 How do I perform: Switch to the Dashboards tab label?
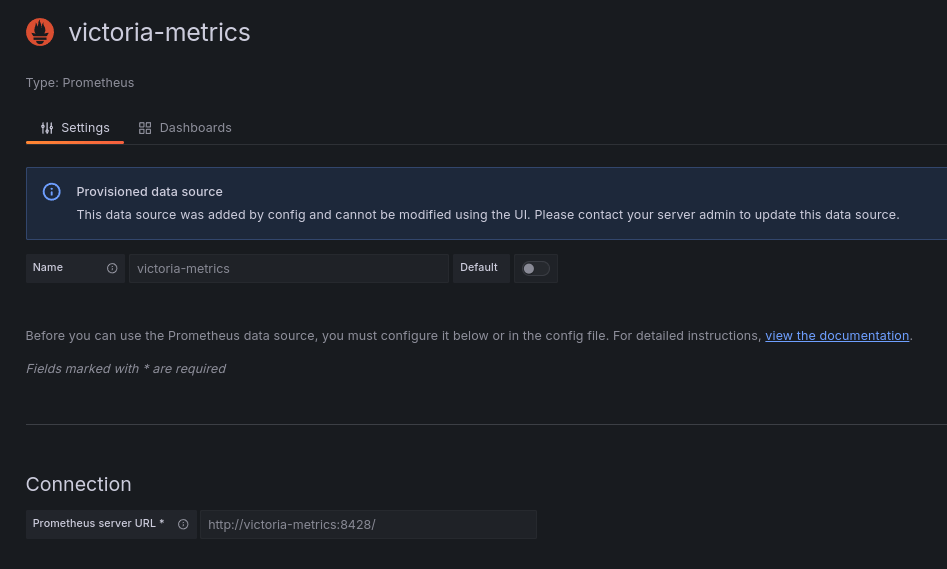pyautogui.click(x=195, y=128)
